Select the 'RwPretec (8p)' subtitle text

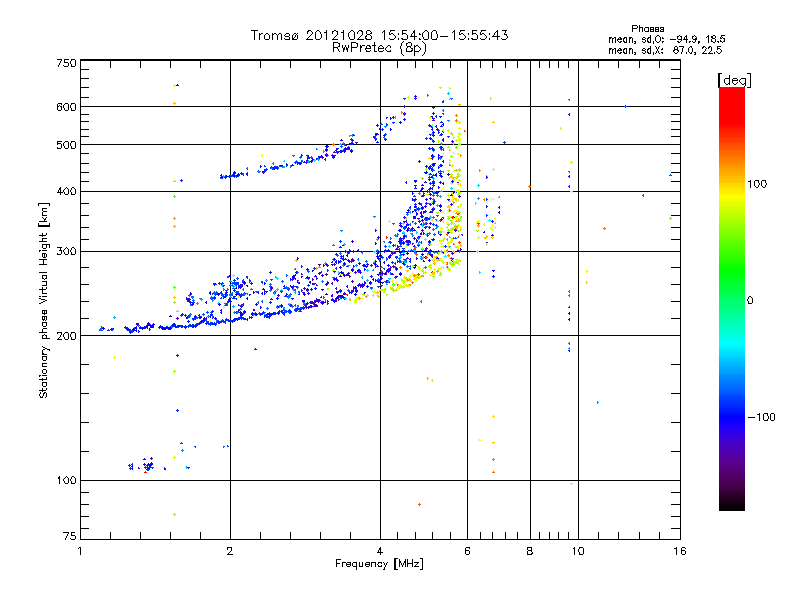click(379, 48)
